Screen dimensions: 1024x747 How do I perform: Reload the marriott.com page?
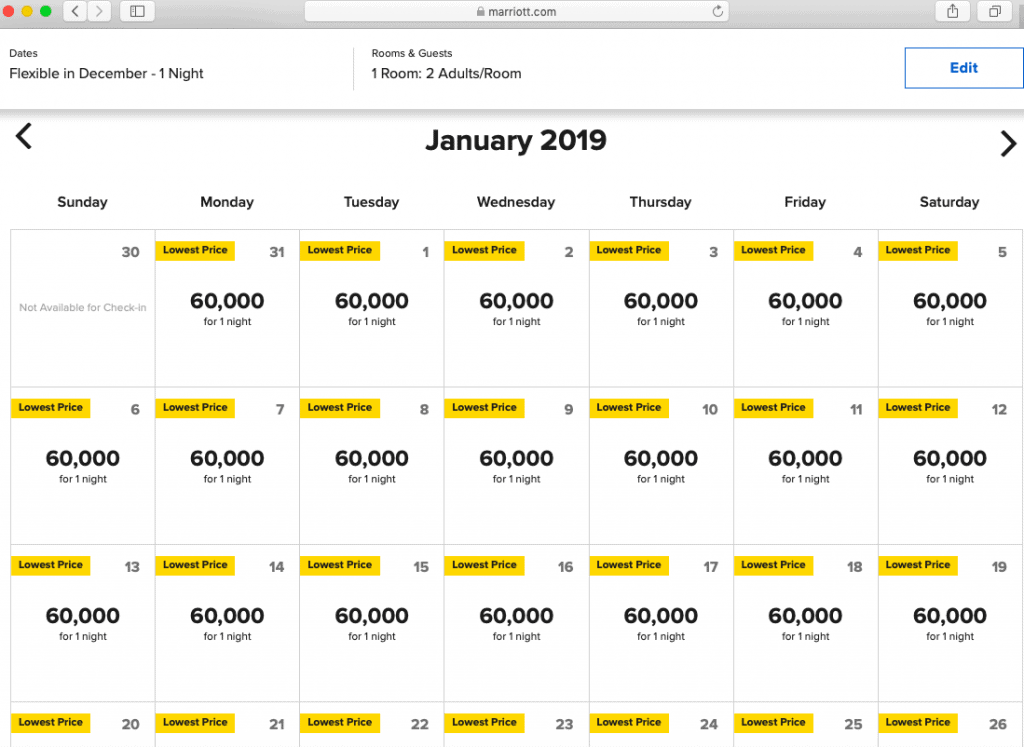718,11
